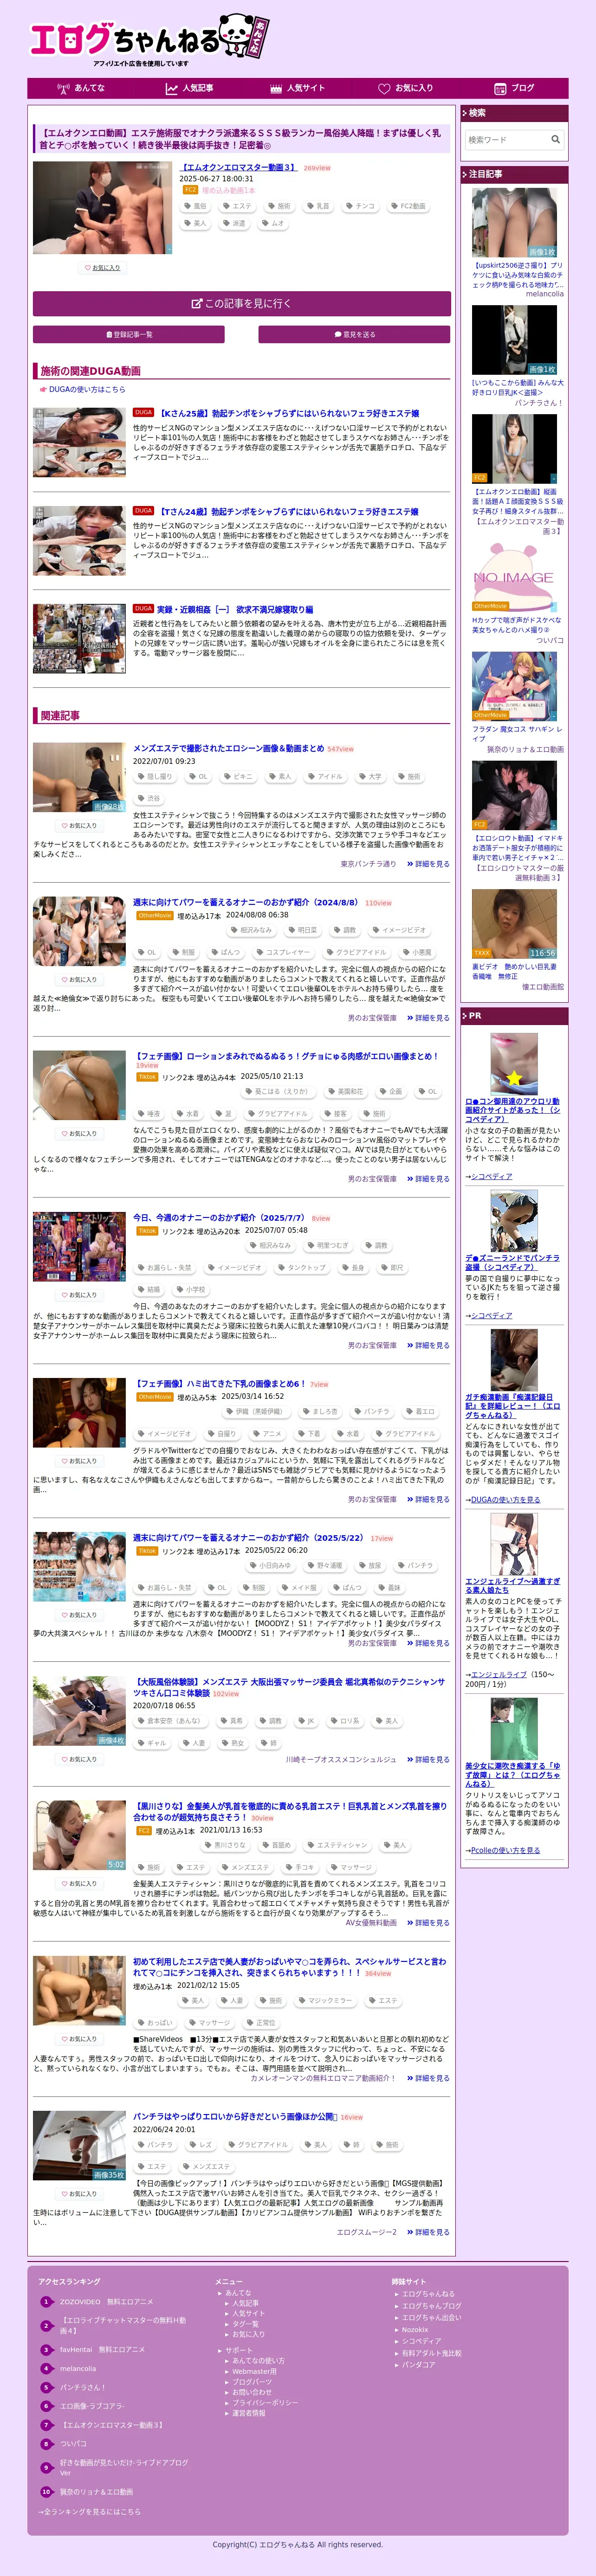
Task: Toggle お気に入り for the 2025/03/14 article
Action: (x=79, y=1461)
